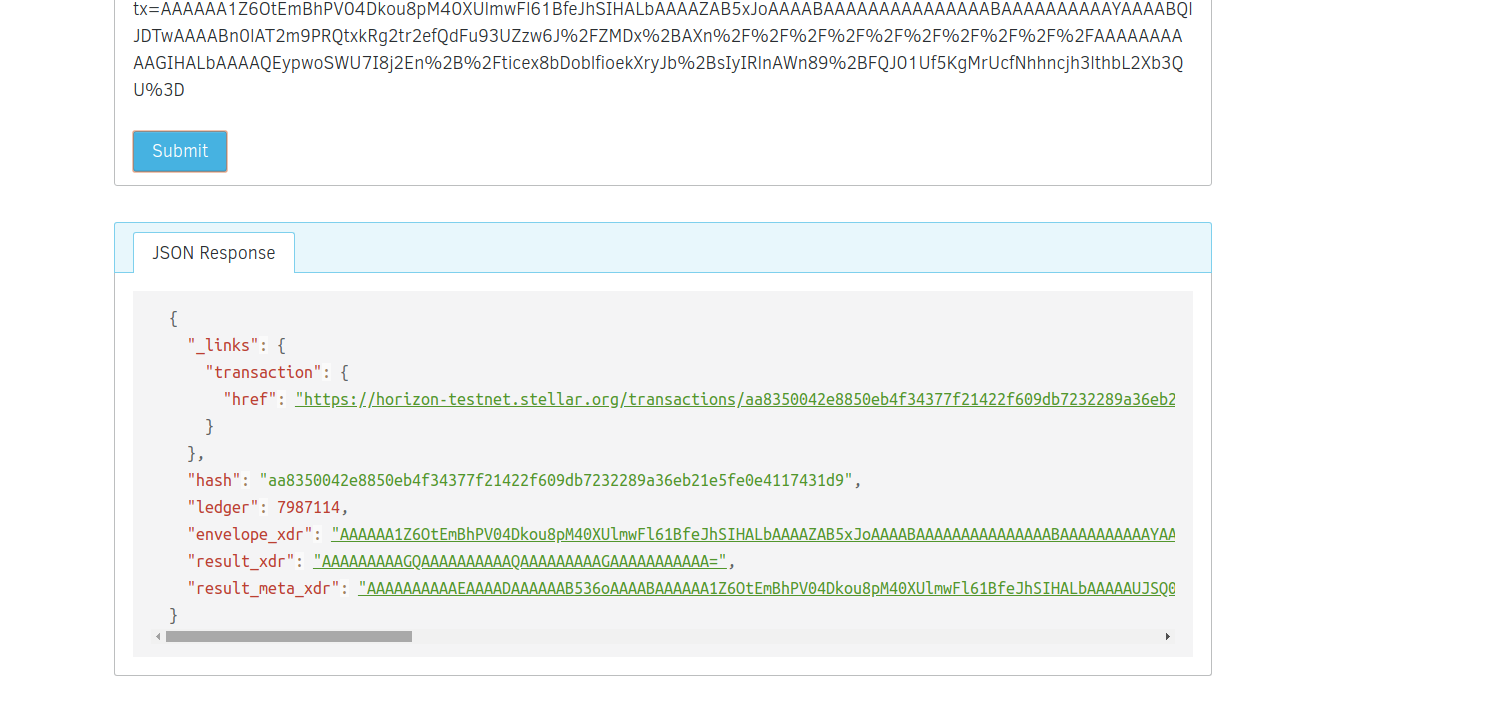Open the horizon-testnet transaction href link
1512x723 pixels.
(x=735, y=399)
